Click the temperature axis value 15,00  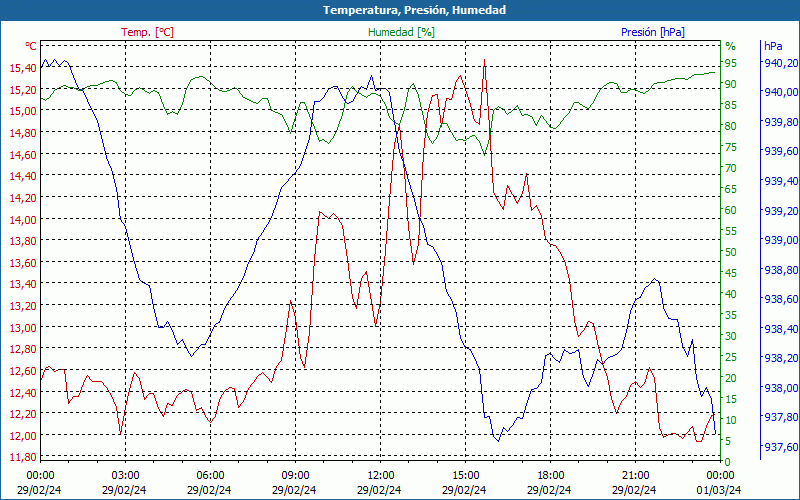tap(23, 111)
